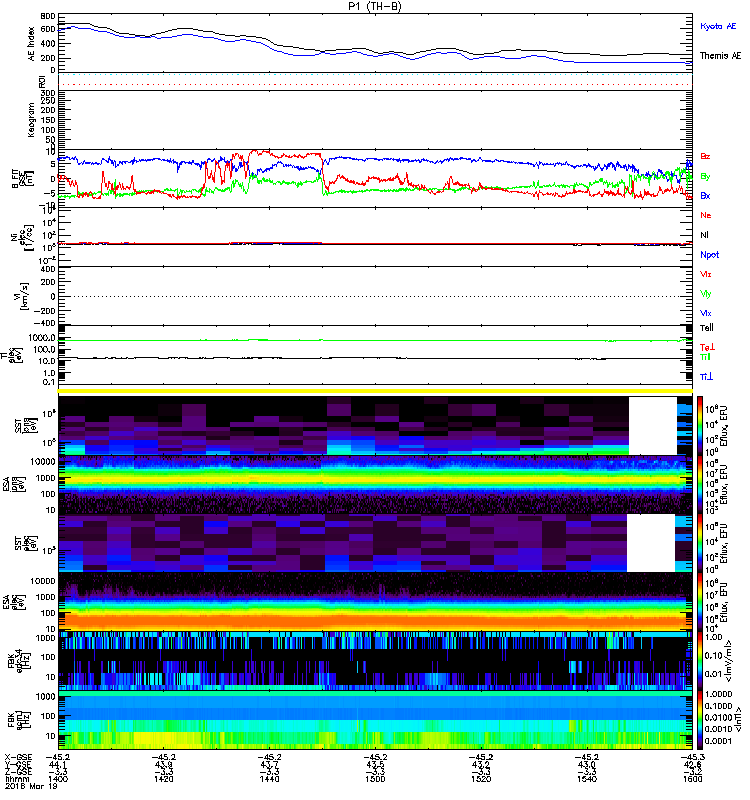Image resolution: width=750 pixels, height=800 pixels.
Task: Click the Keogram axis label
Action: click(x=32, y=119)
